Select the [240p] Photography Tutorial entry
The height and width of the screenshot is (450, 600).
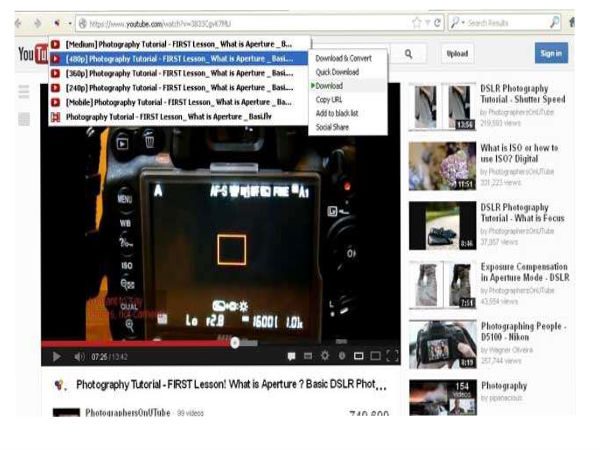[x=179, y=88]
